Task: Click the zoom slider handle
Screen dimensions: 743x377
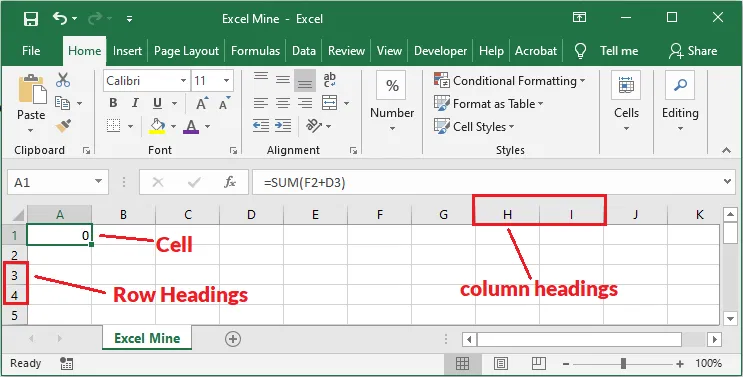Action: click(x=623, y=364)
